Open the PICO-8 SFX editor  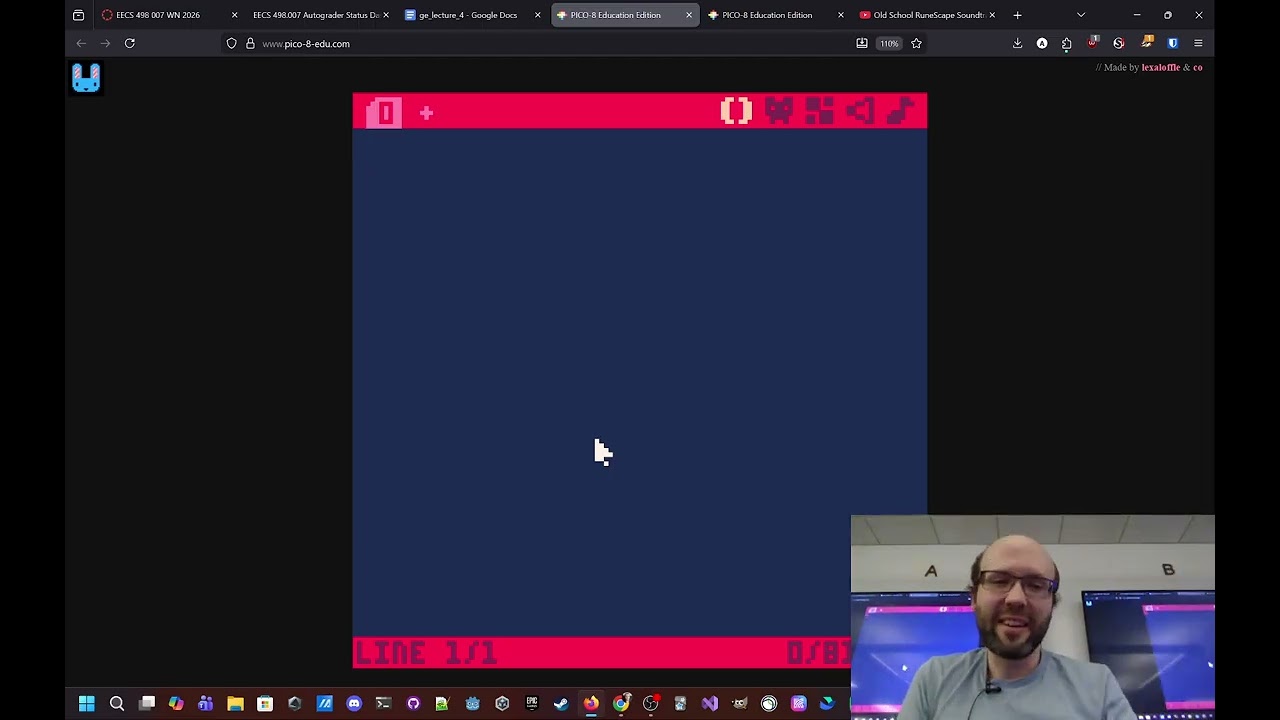860,111
